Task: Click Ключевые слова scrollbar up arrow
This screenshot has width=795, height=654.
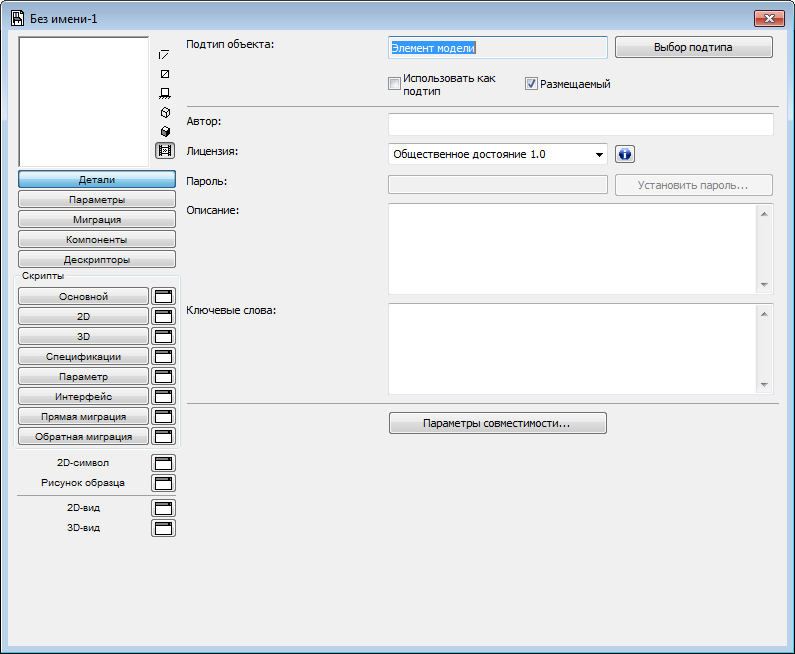Action: (x=765, y=314)
